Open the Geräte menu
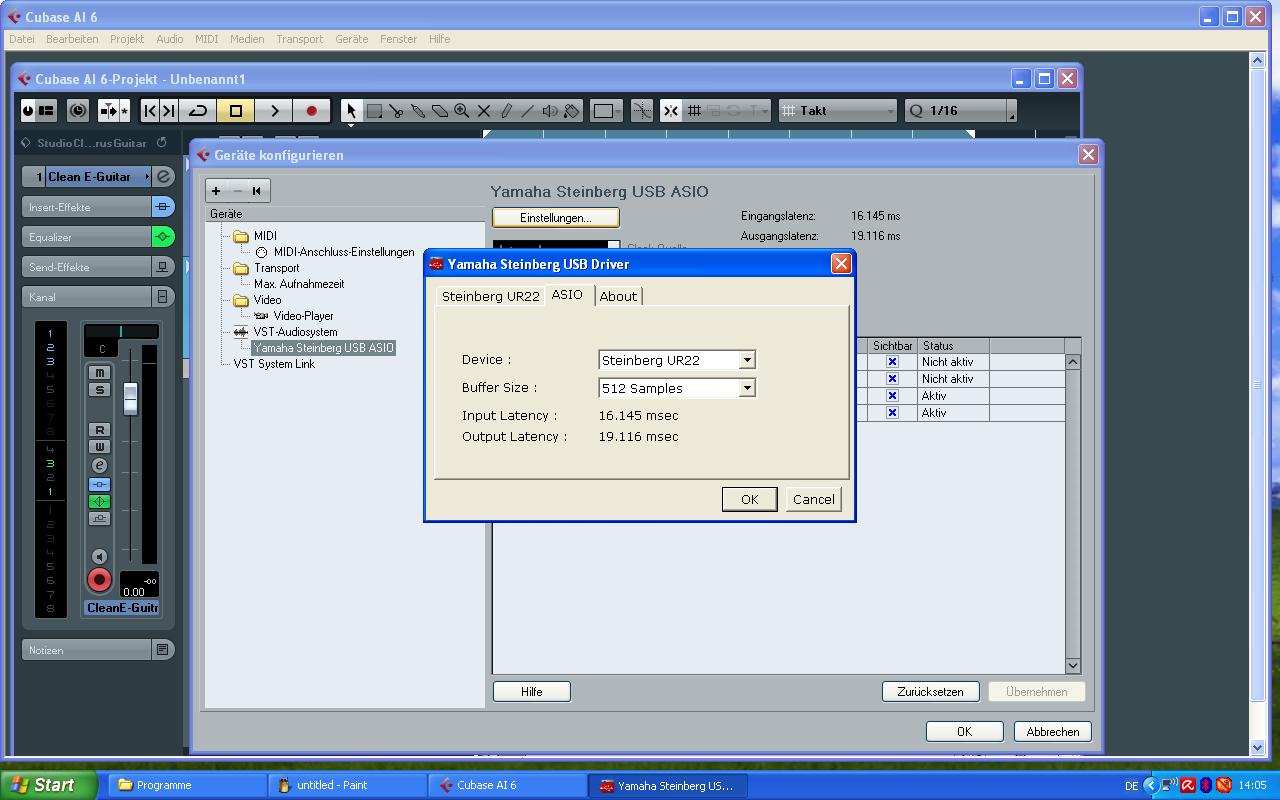 tap(351, 39)
